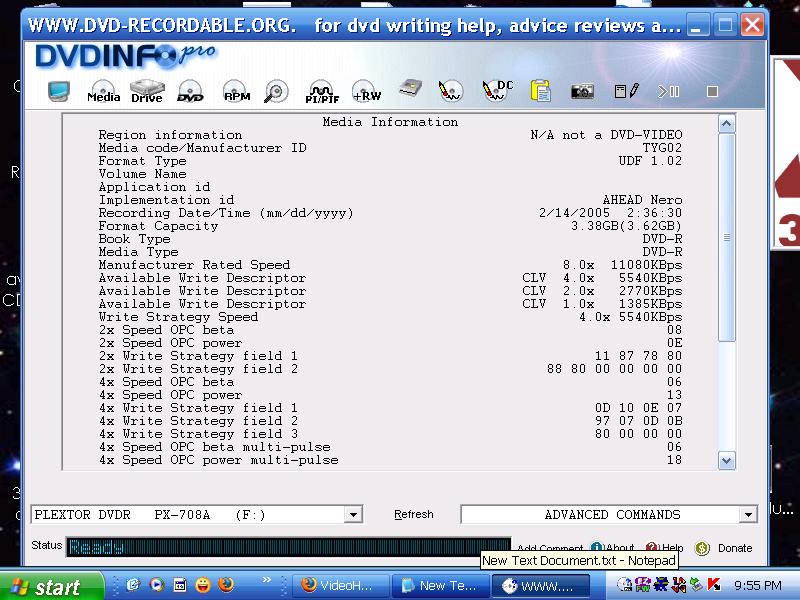800x600 pixels.
Task: Click the '2x Speed OPC beta' row
Action: pos(390,330)
